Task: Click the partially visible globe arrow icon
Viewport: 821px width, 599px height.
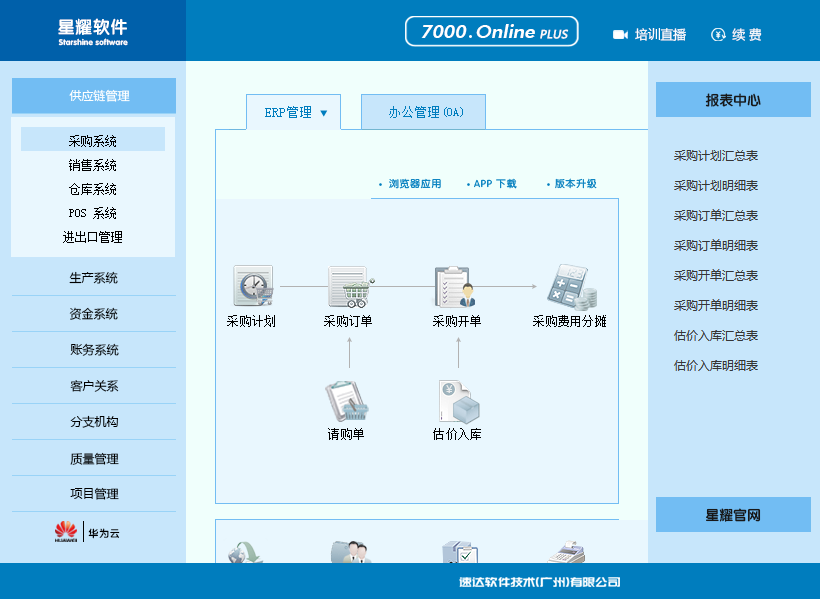Action: (245, 552)
